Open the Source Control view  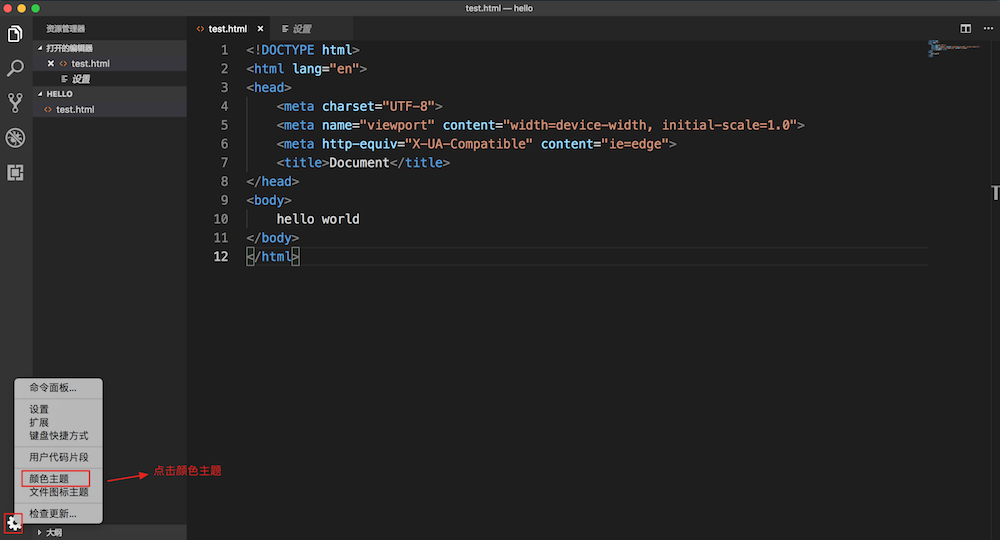coord(15,102)
